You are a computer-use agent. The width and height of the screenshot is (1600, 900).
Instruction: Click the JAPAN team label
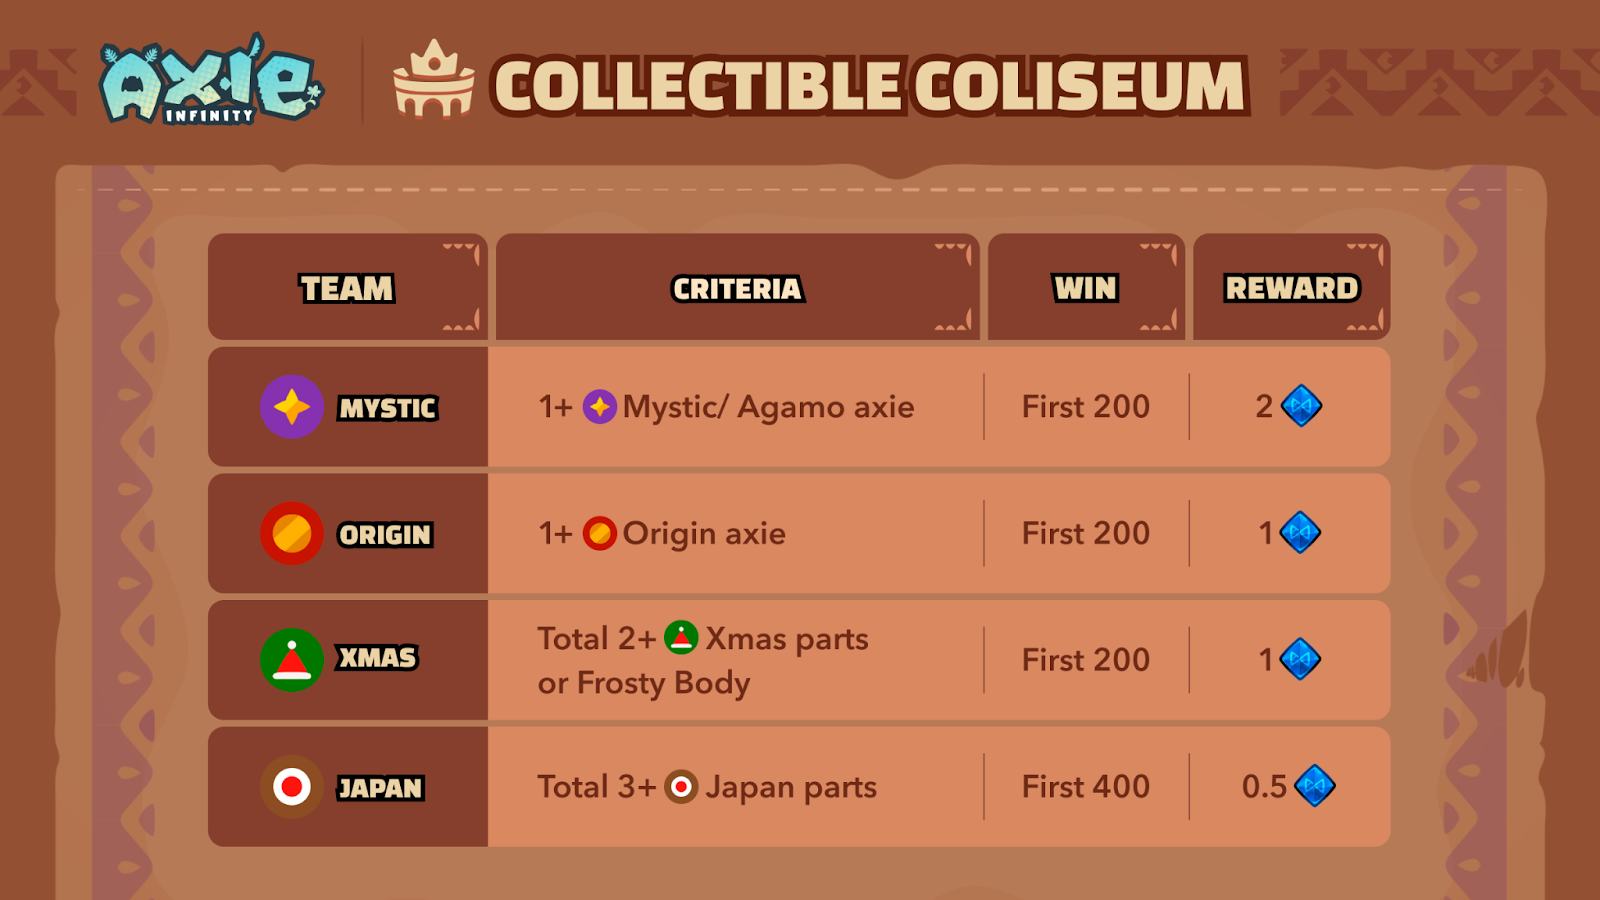[380, 788]
